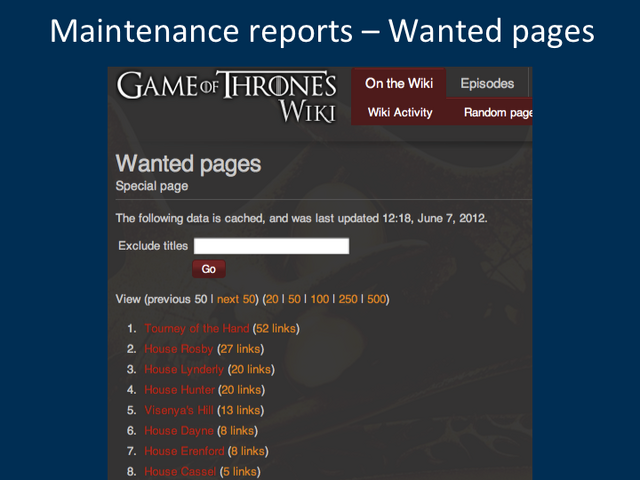
Task: Follow the next 50 link
Action: [x=236, y=299]
